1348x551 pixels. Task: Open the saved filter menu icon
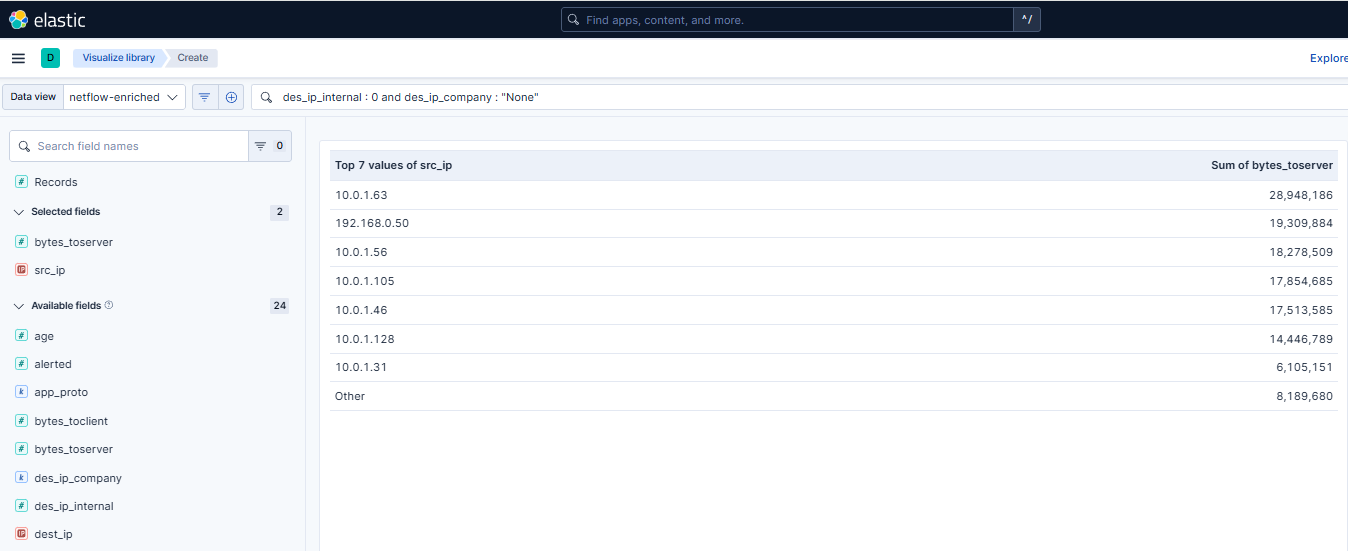coord(205,97)
